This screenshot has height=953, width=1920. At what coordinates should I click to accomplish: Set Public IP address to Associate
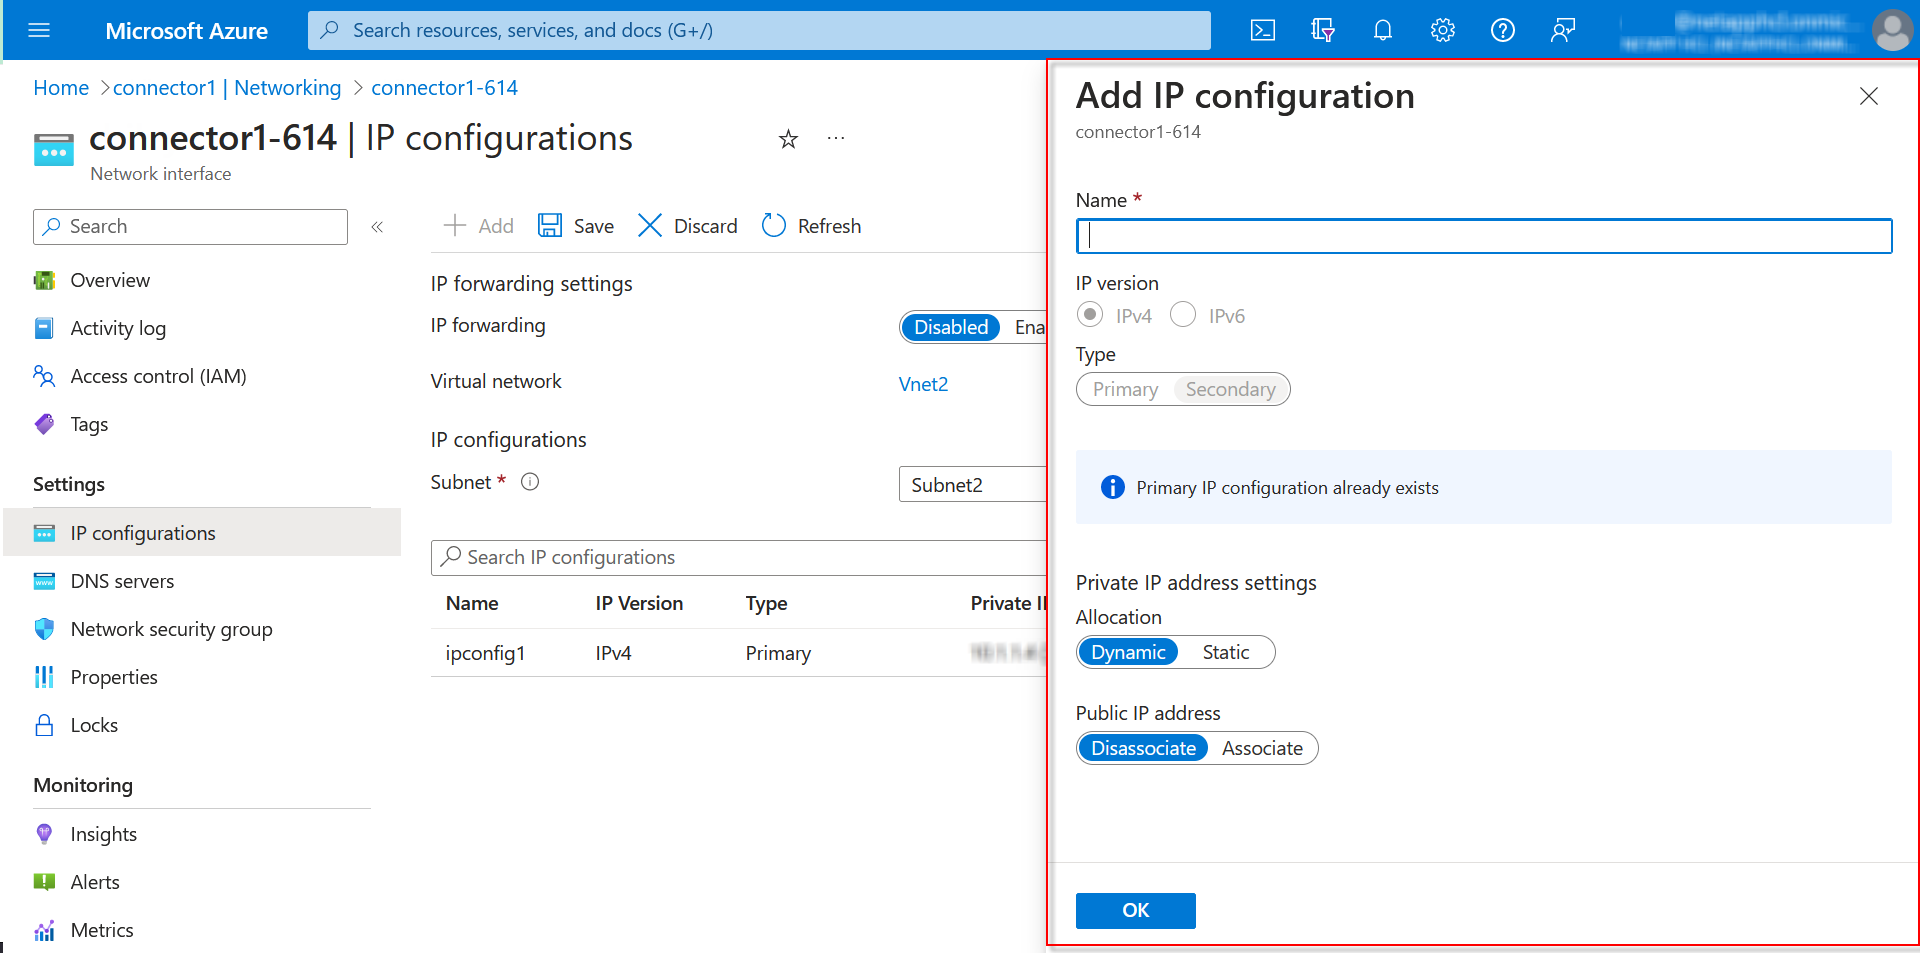click(1261, 748)
